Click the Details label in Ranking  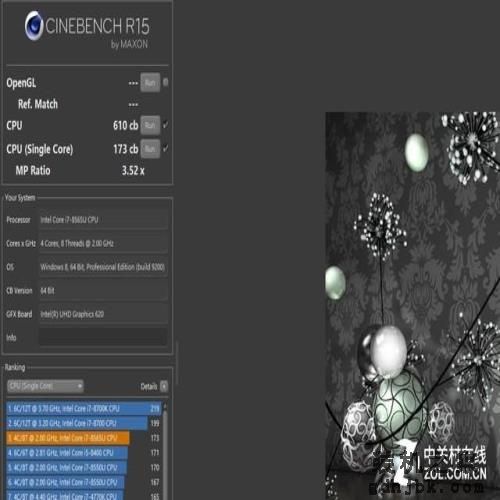pyautogui.click(x=149, y=386)
